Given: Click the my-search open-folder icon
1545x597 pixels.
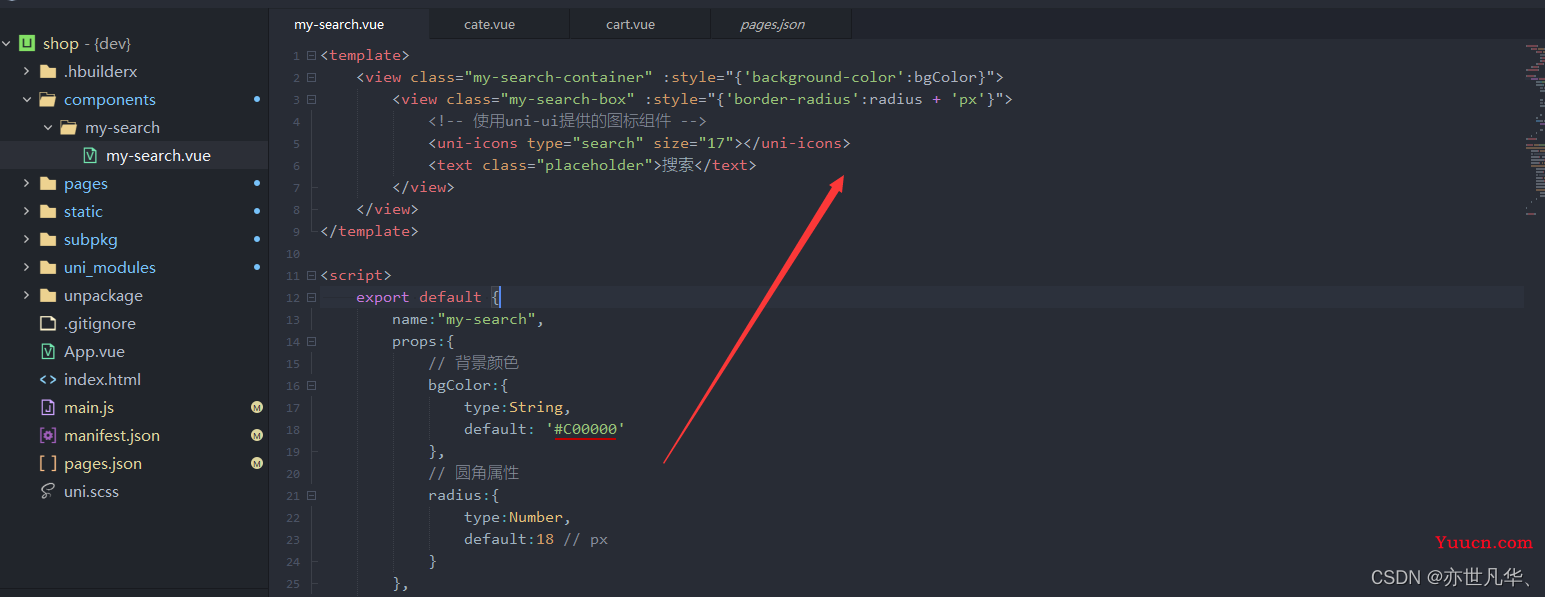Looking at the screenshot, I should [x=68, y=128].
